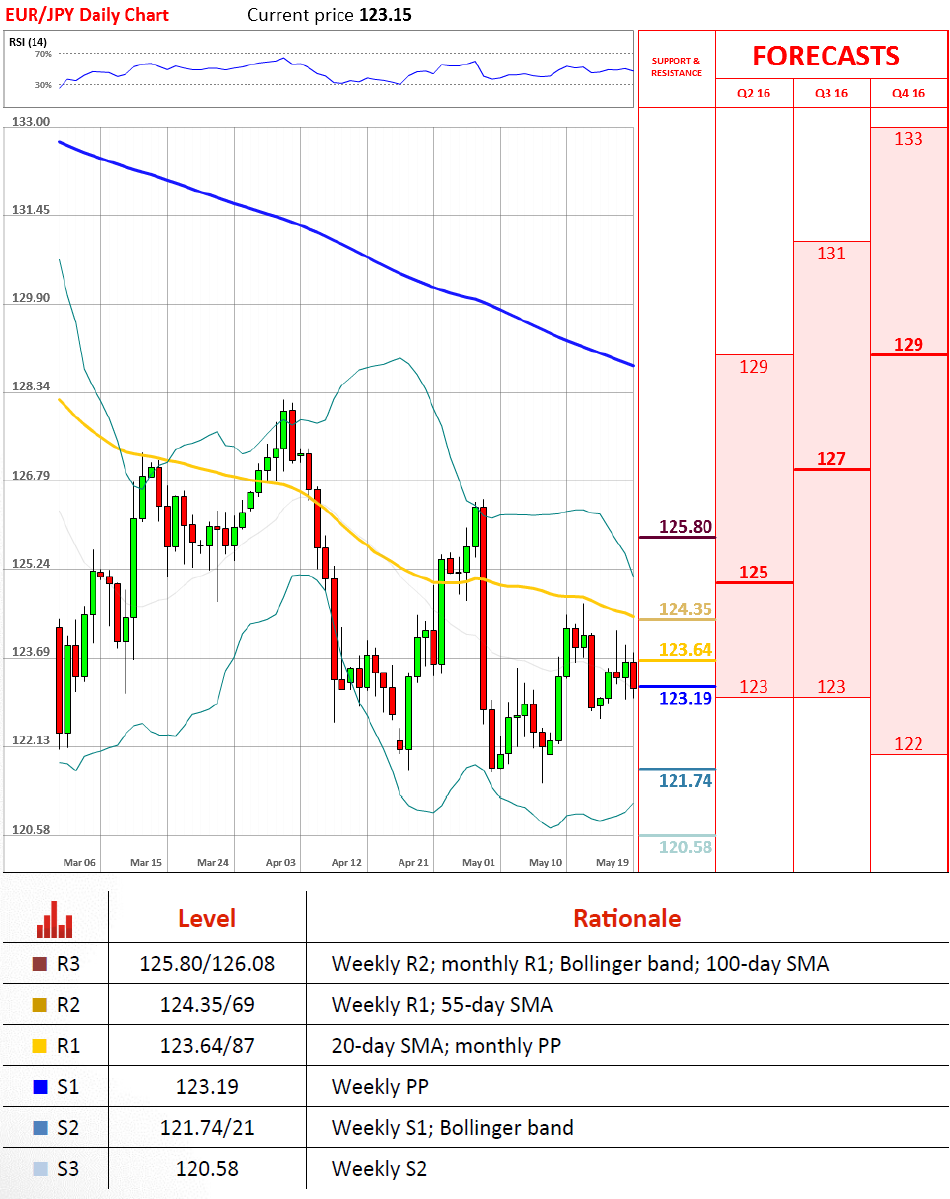The width and height of the screenshot is (950, 1199).
Task: Select the blue S1 color swatch
Action: click(40, 1087)
